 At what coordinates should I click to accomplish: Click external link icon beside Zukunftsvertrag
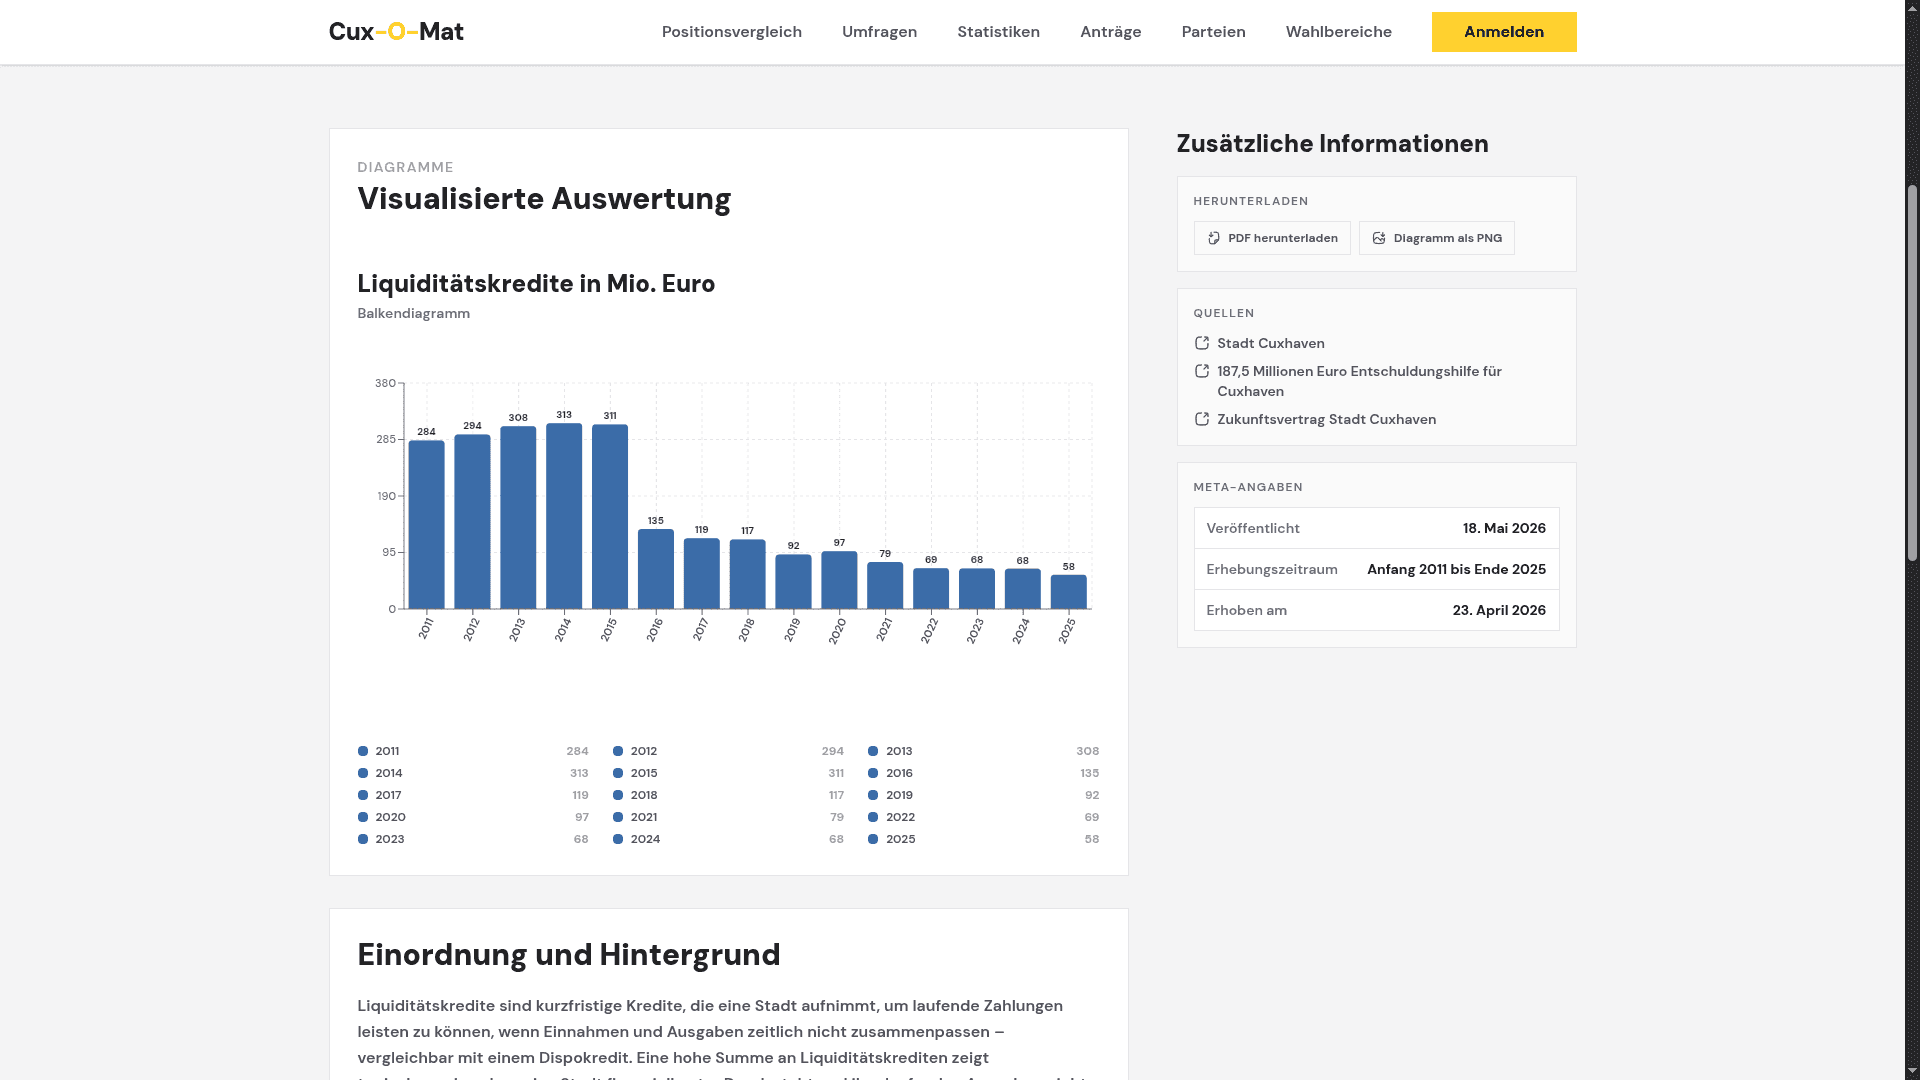point(1202,419)
